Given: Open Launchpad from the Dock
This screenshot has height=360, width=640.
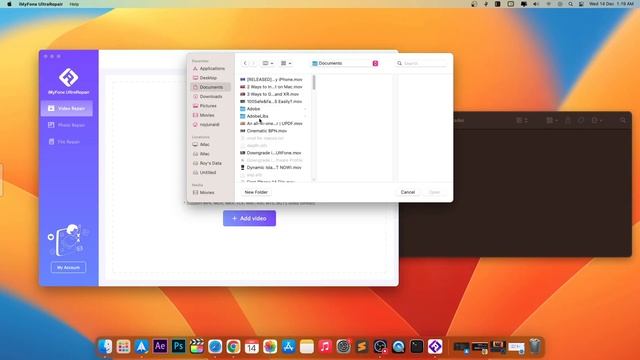Looking at the screenshot, I should [x=123, y=347].
